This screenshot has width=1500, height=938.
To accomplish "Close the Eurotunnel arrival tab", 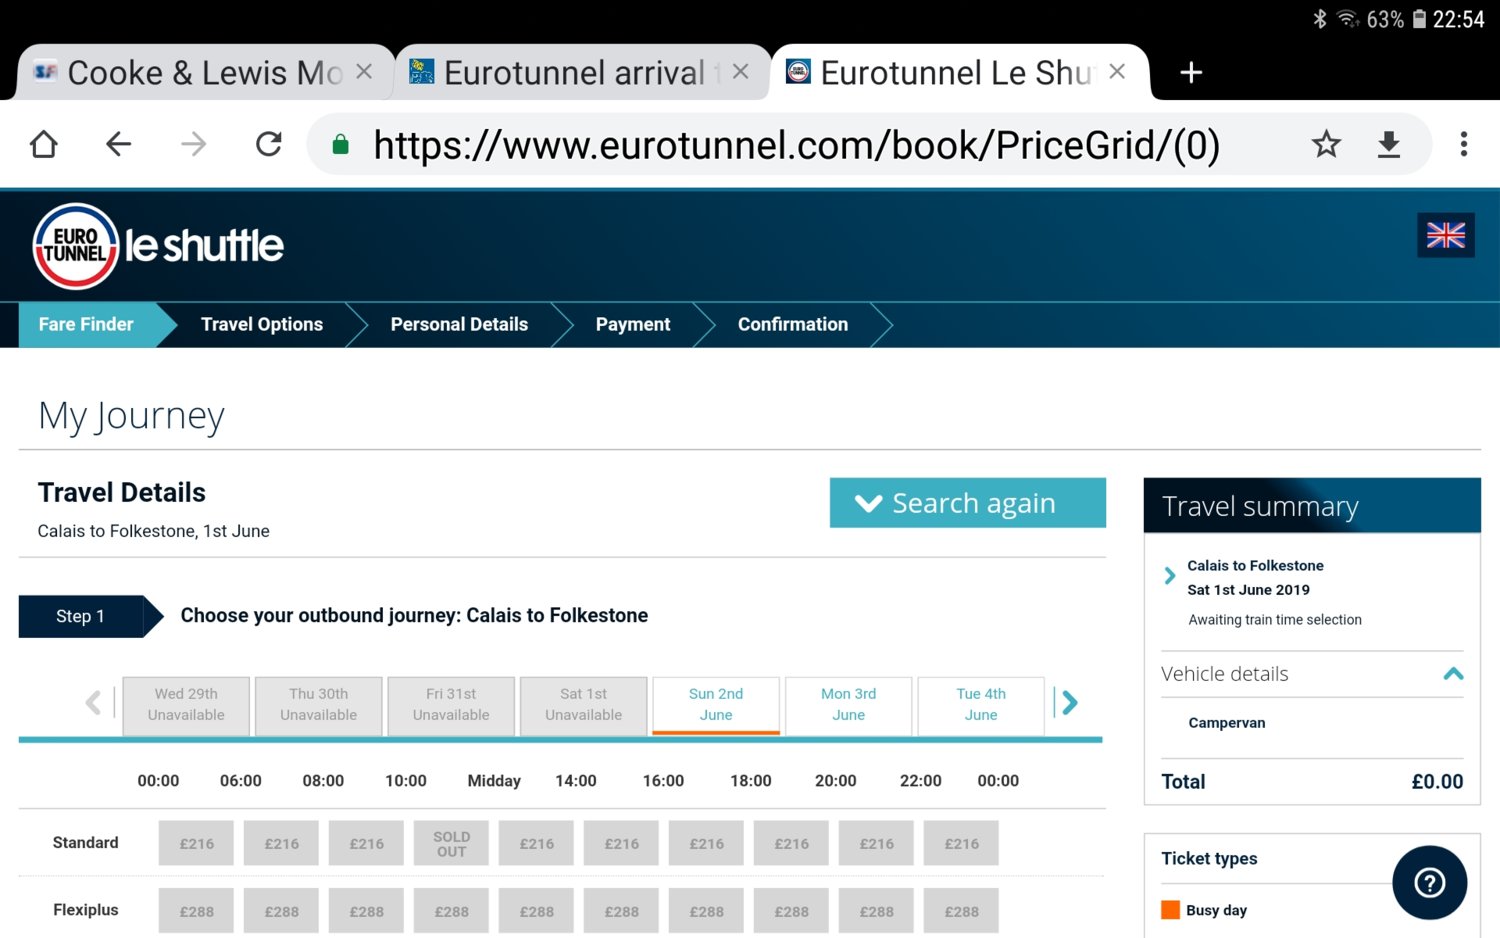I will click(x=741, y=72).
